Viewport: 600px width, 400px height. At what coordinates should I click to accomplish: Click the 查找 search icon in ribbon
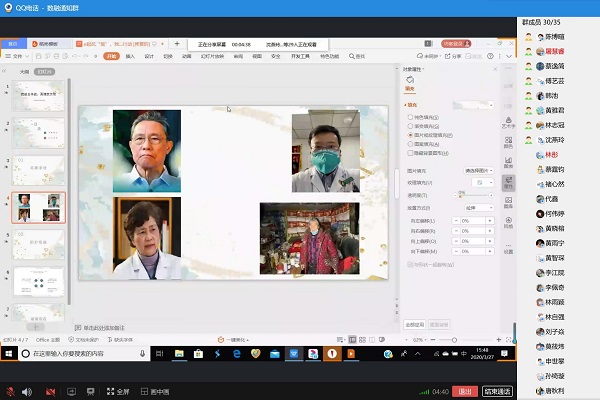(357, 56)
